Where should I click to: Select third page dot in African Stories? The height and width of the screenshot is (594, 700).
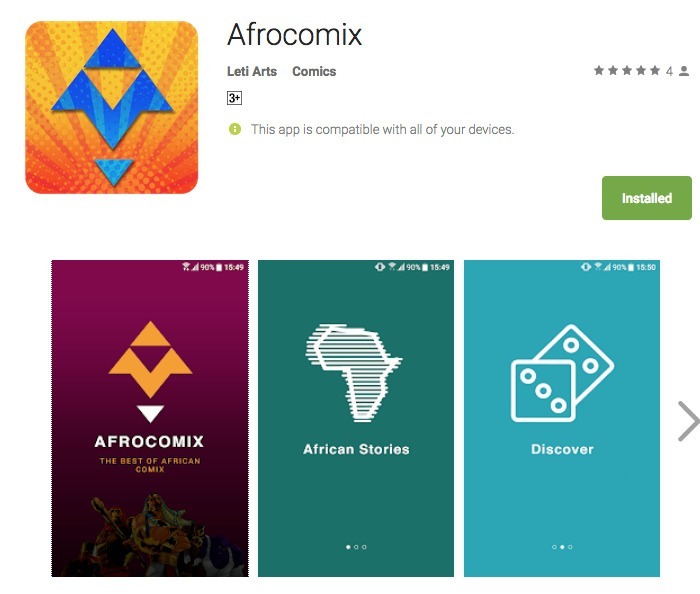click(x=364, y=547)
